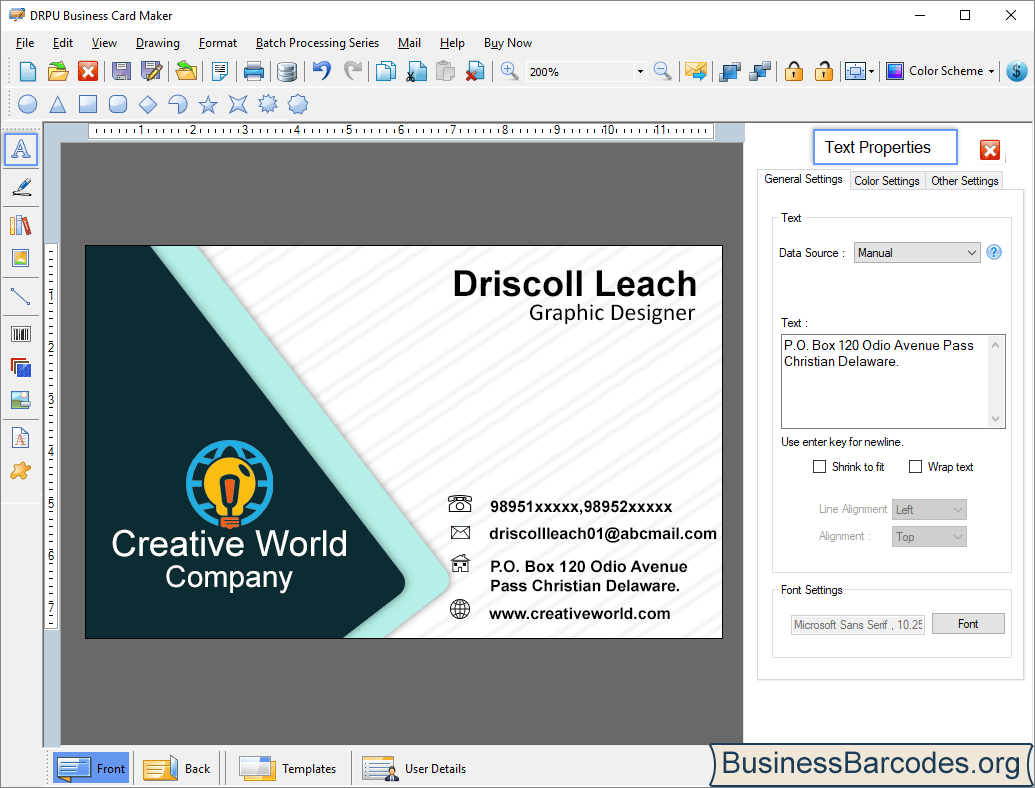
Task: Click inside the Text entry box
Action: [885, 381]
